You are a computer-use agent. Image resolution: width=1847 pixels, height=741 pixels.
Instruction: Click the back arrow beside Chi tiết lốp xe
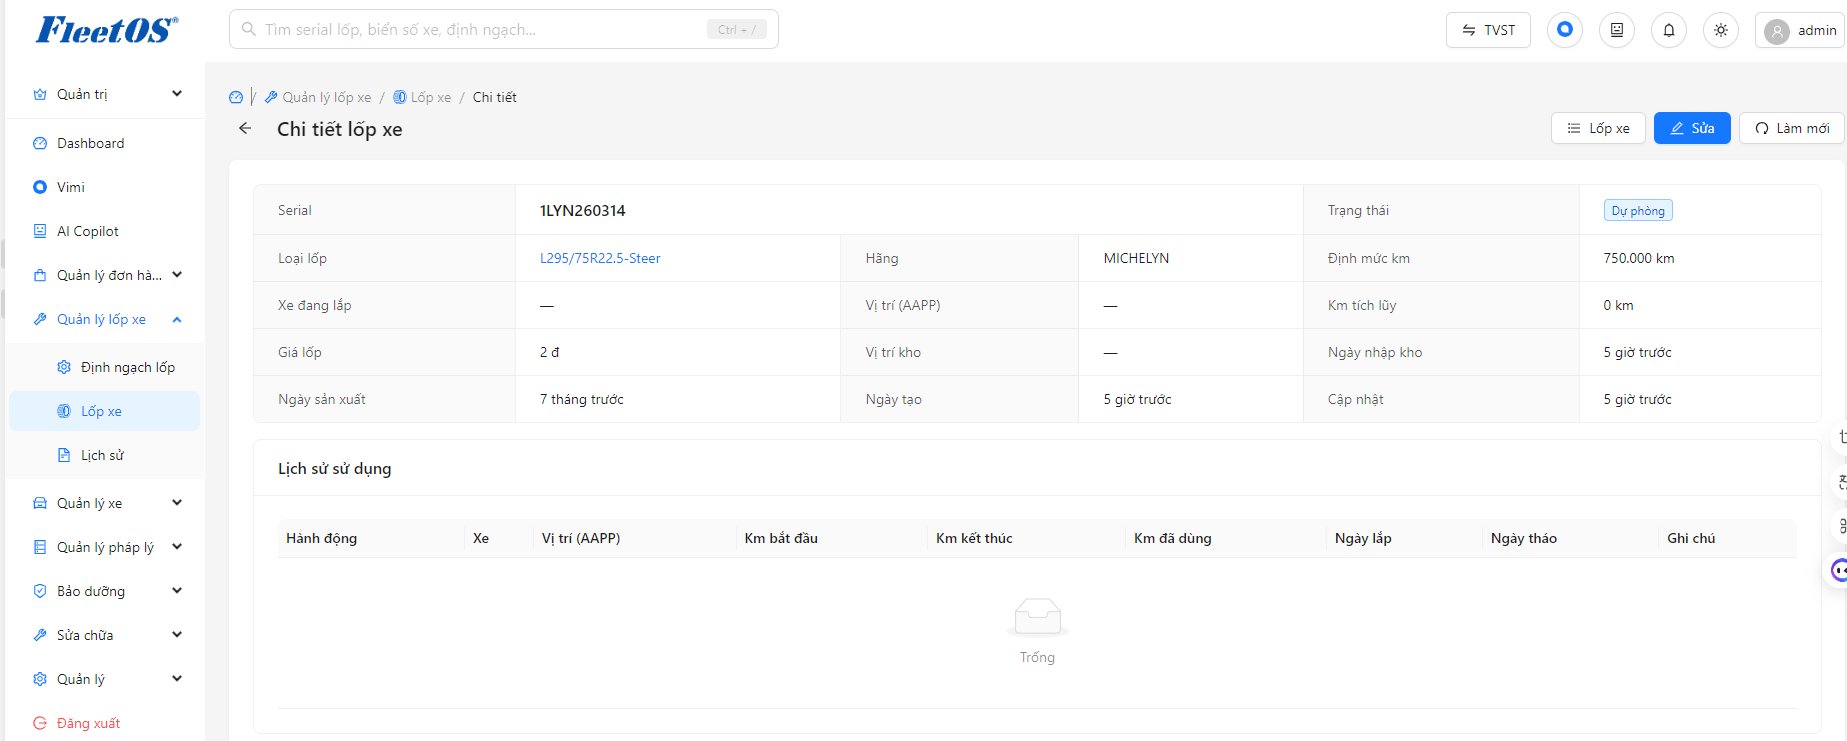pos(245,128)
